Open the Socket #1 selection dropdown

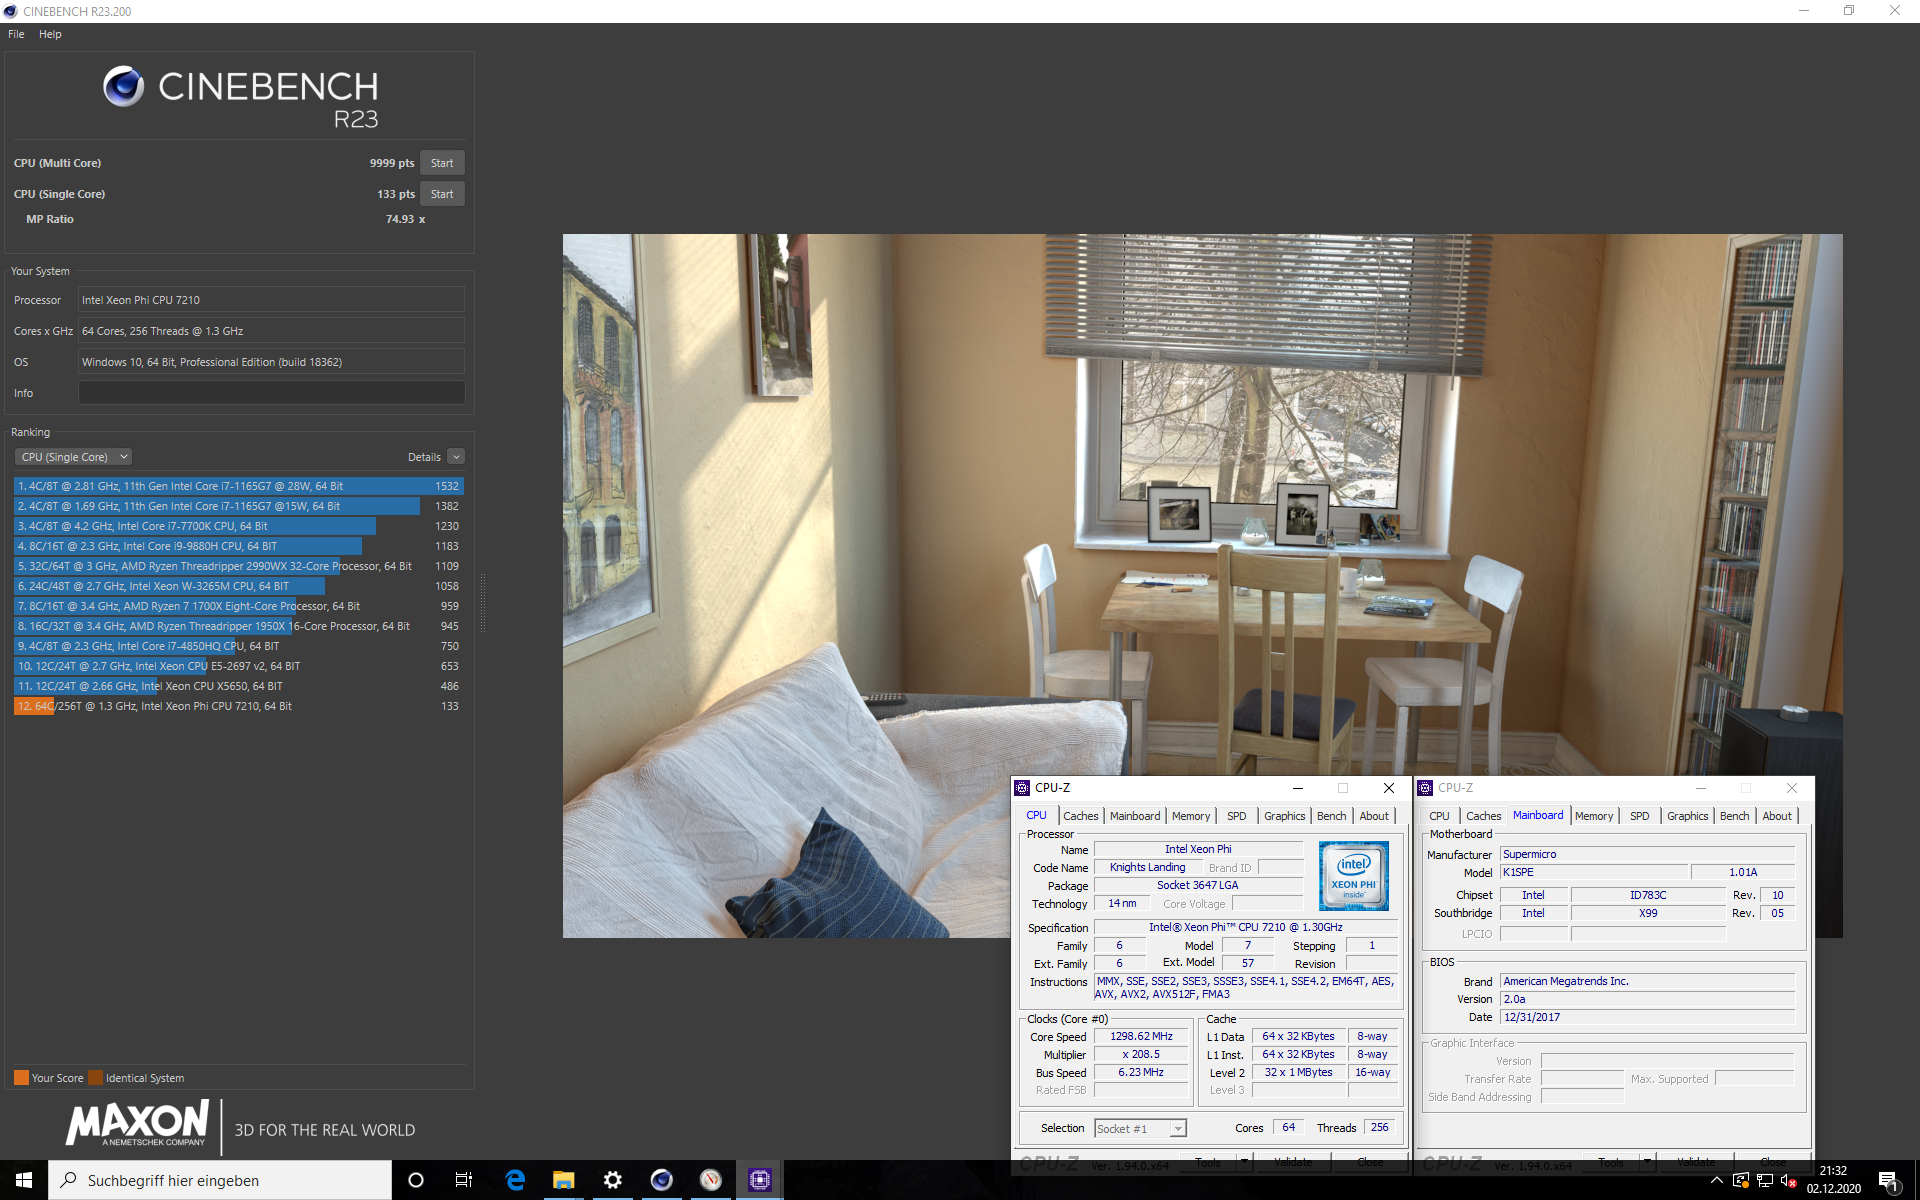(x=1178, y=1128)
